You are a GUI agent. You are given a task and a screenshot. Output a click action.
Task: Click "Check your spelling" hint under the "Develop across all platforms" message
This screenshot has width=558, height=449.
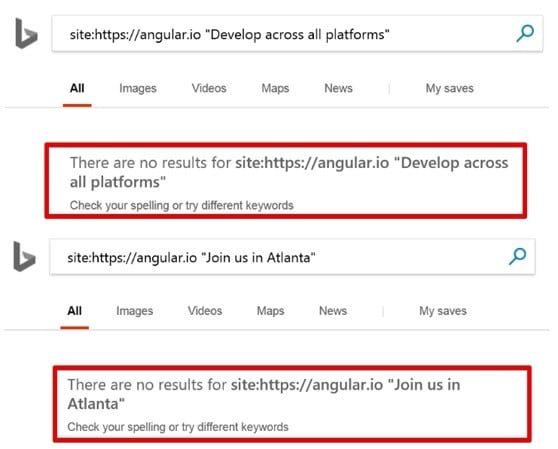point(181,205)
